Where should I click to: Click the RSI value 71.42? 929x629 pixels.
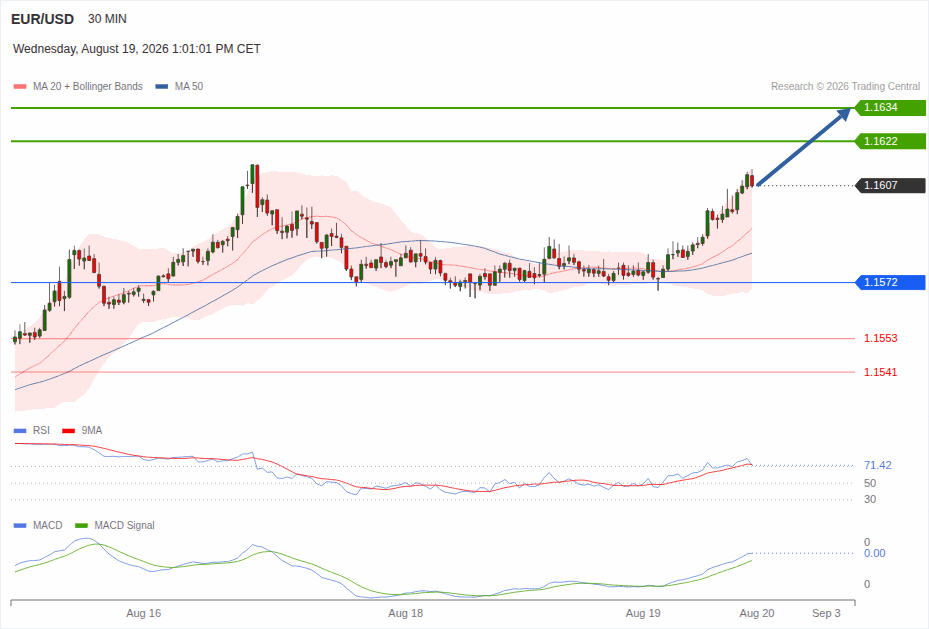877,466
